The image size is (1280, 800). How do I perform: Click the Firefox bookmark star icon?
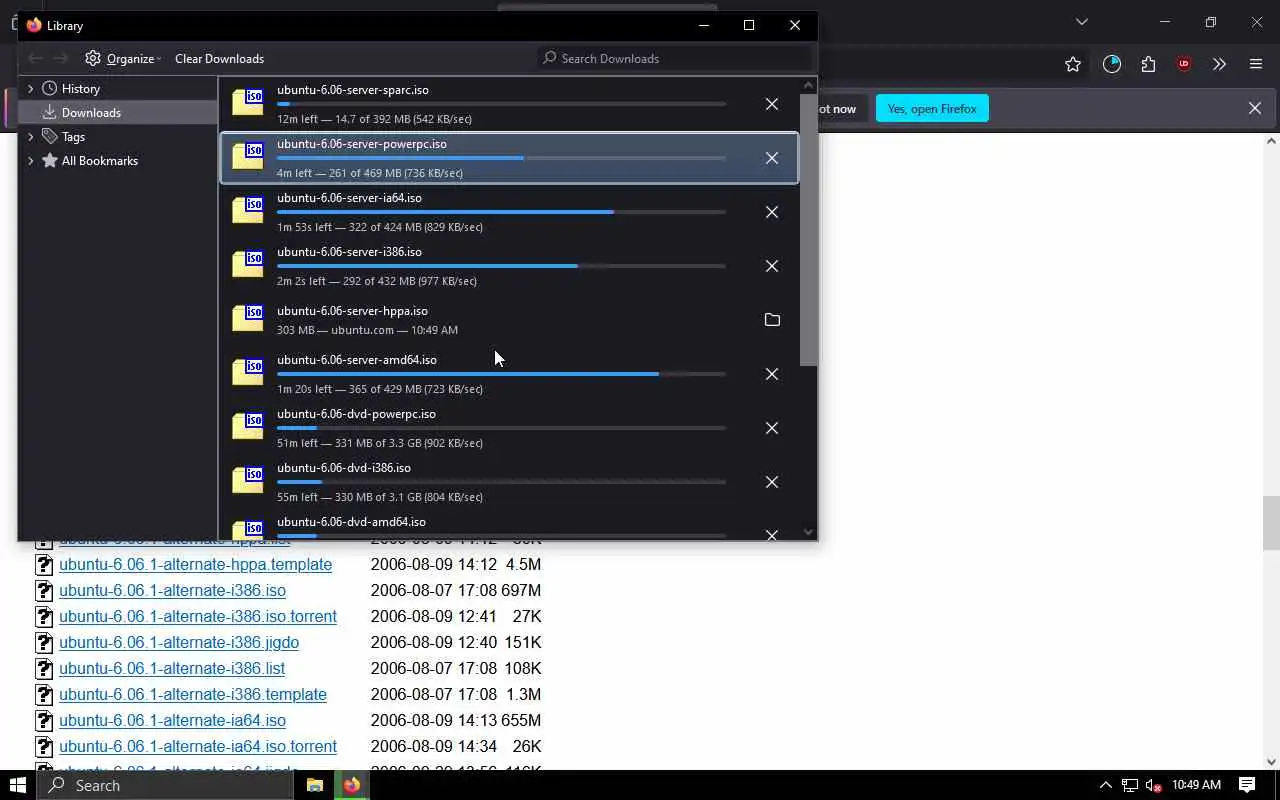pyautogui.click(x=1073, y=64)
